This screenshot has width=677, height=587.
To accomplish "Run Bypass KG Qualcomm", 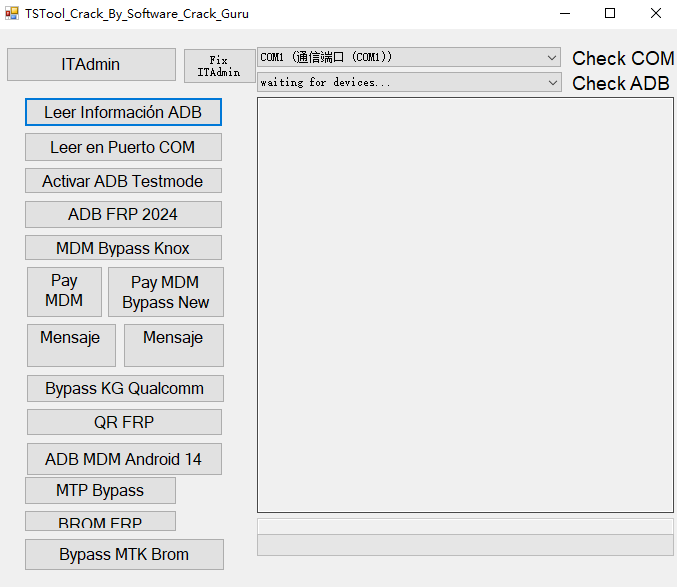I will click(x=125, y=388).
